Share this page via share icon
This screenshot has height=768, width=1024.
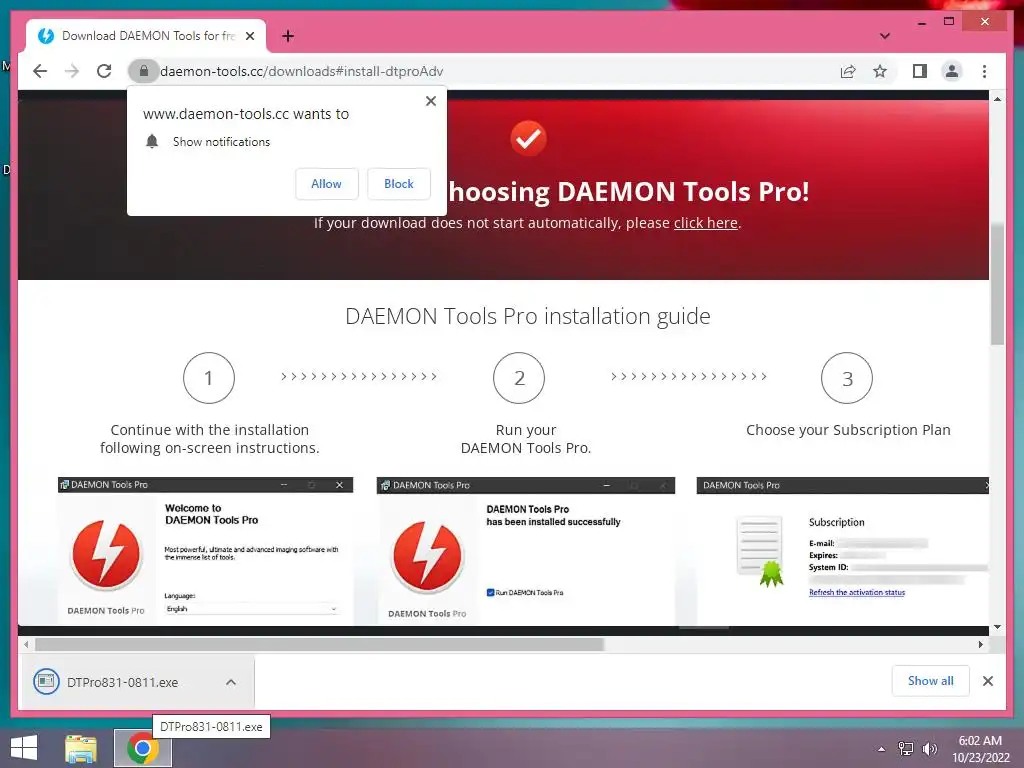pyautogui.click(x=848, y=71)
